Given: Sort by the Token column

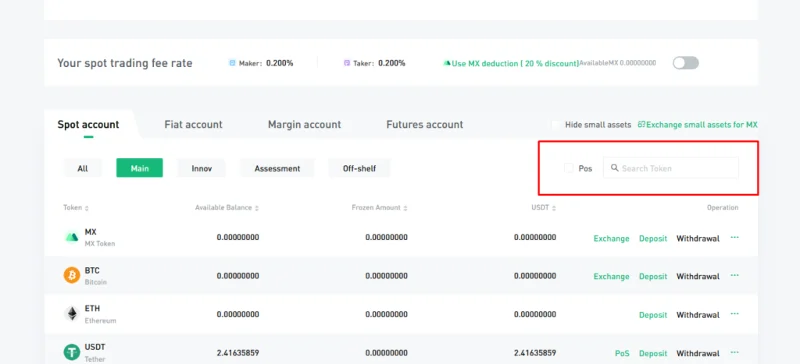Looking at the screenshot, I should pos(76,208).
